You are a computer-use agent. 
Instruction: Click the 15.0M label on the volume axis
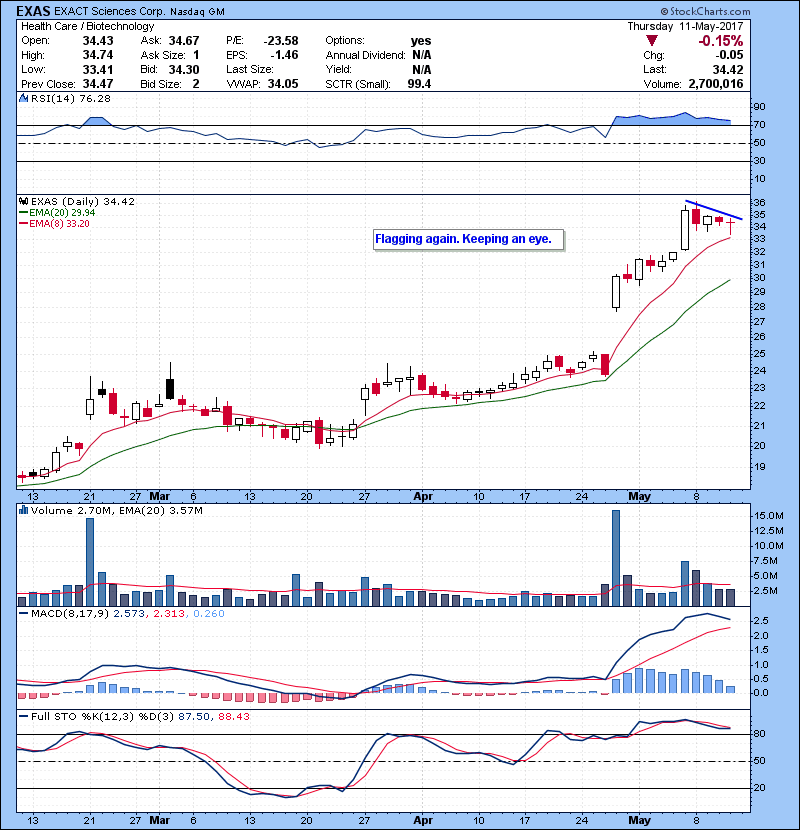(x=769, y=516)
